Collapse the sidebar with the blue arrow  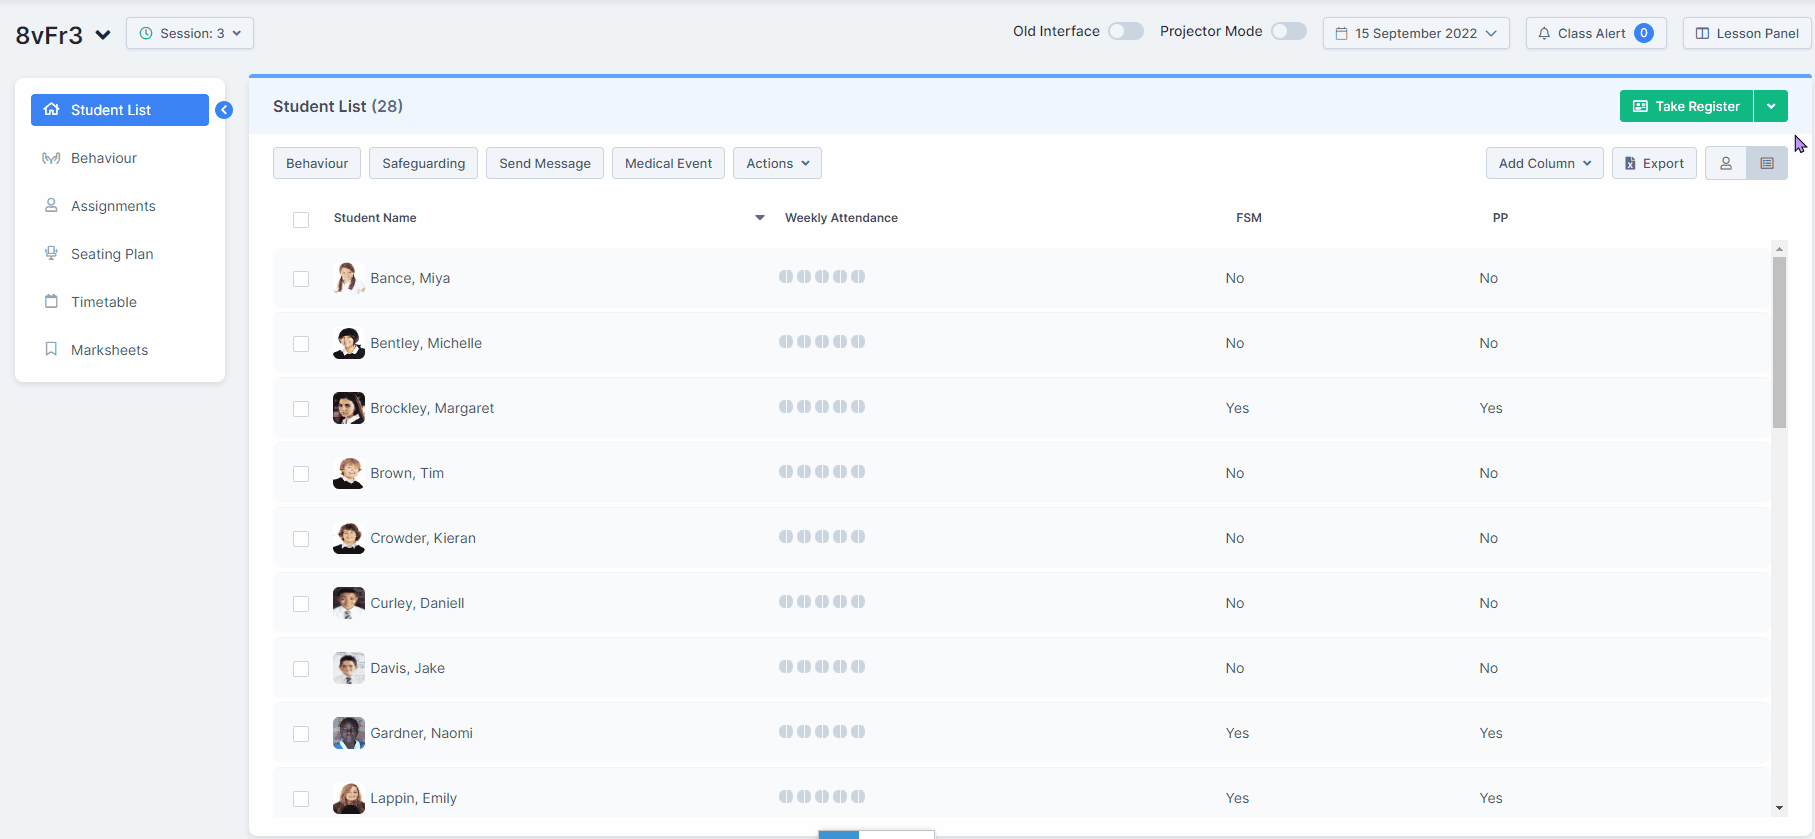[x=224, y=110]
